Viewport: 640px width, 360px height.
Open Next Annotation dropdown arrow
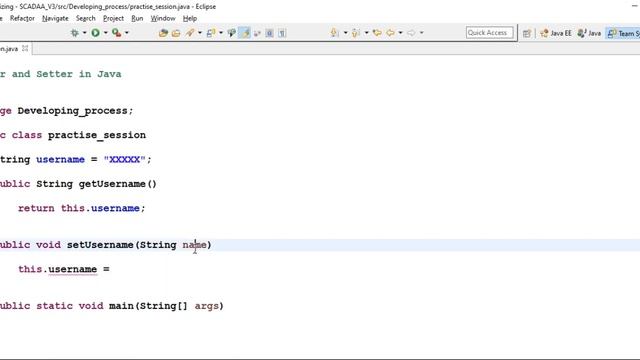coord(345,33)
